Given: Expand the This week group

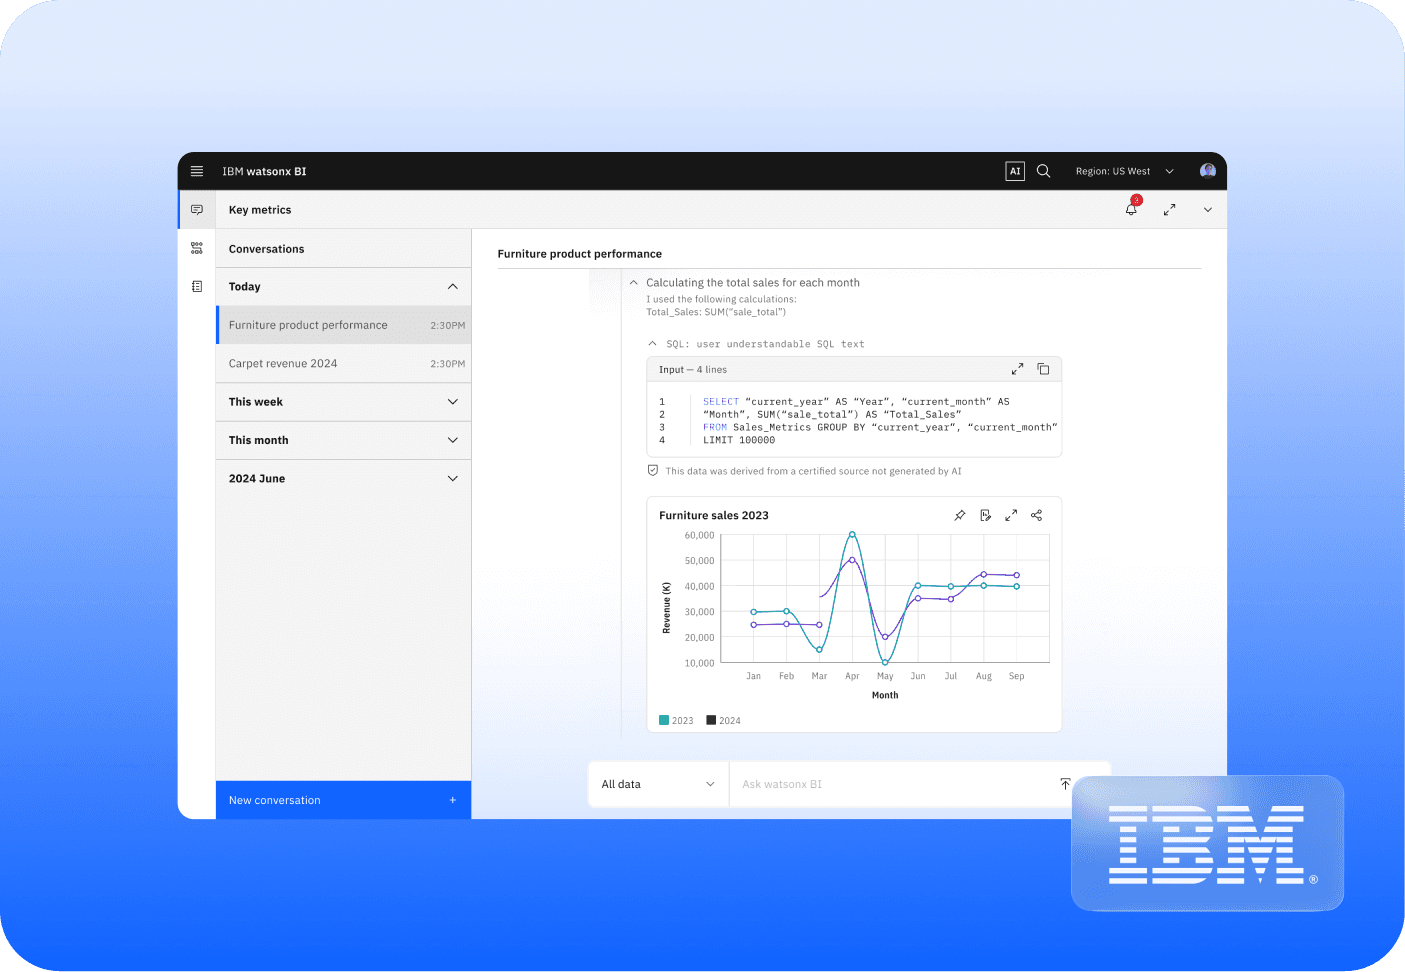Looking at the screenshot, I should coord(453,402).
